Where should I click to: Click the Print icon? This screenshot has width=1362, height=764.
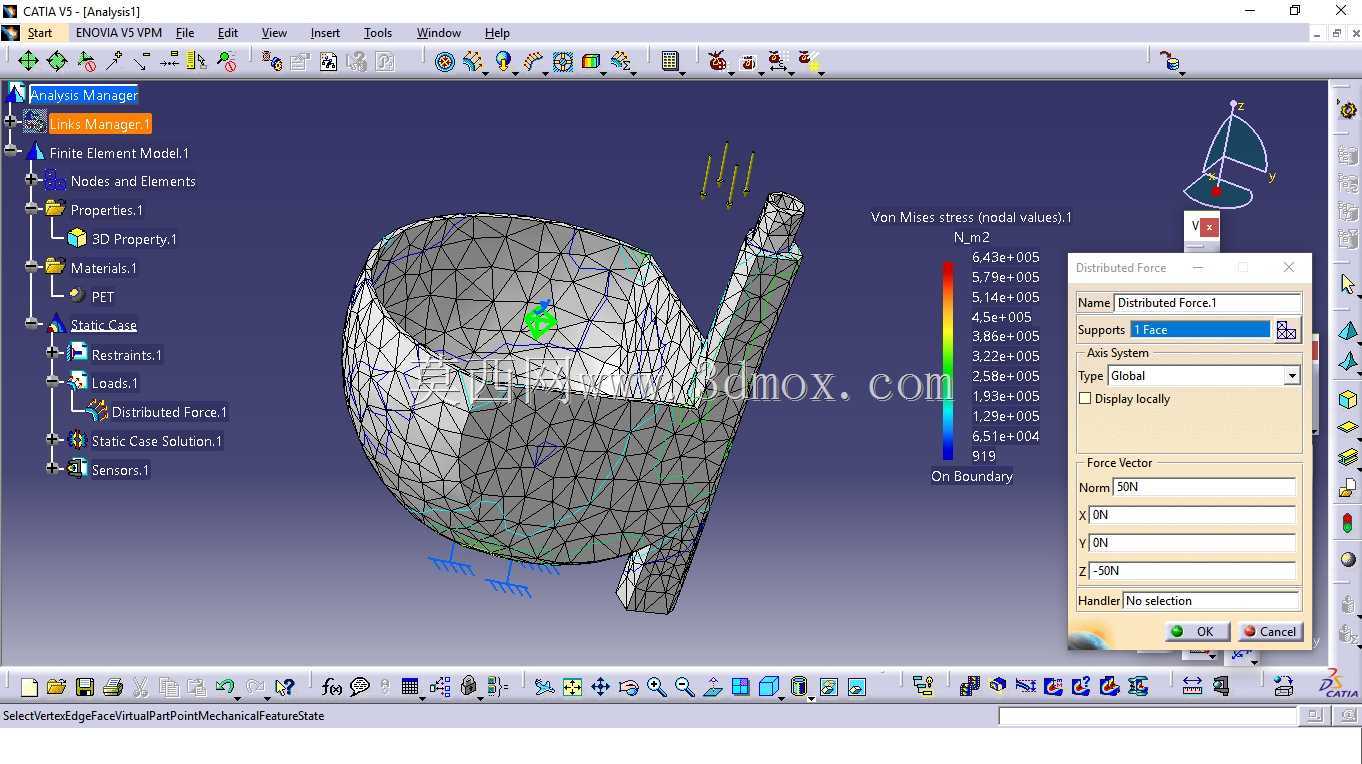coord(113,687)
